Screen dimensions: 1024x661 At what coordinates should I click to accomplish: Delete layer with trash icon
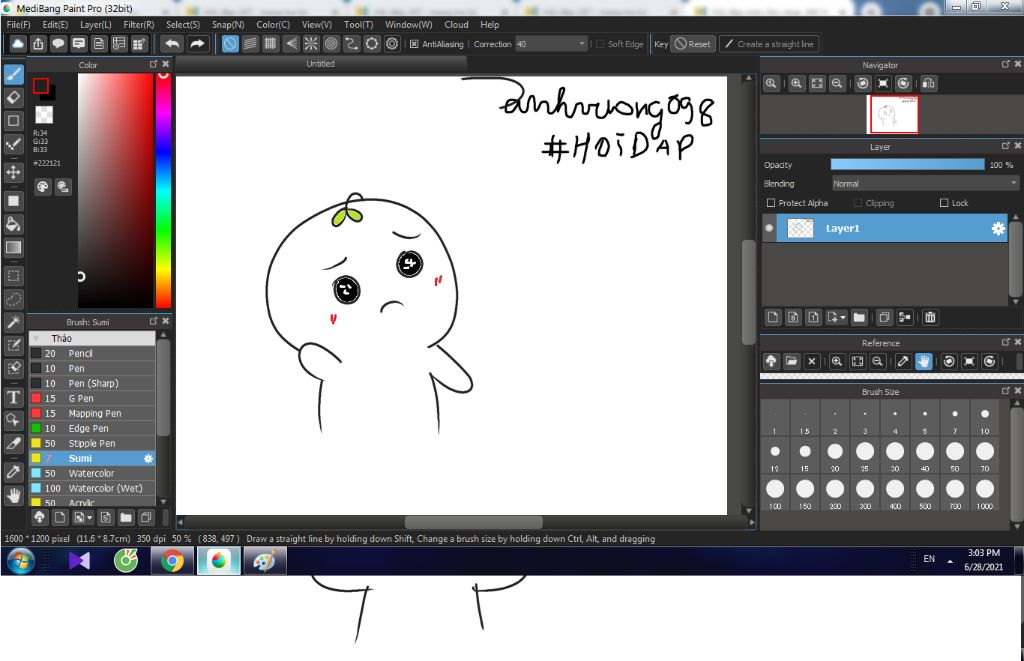[930, 317]
